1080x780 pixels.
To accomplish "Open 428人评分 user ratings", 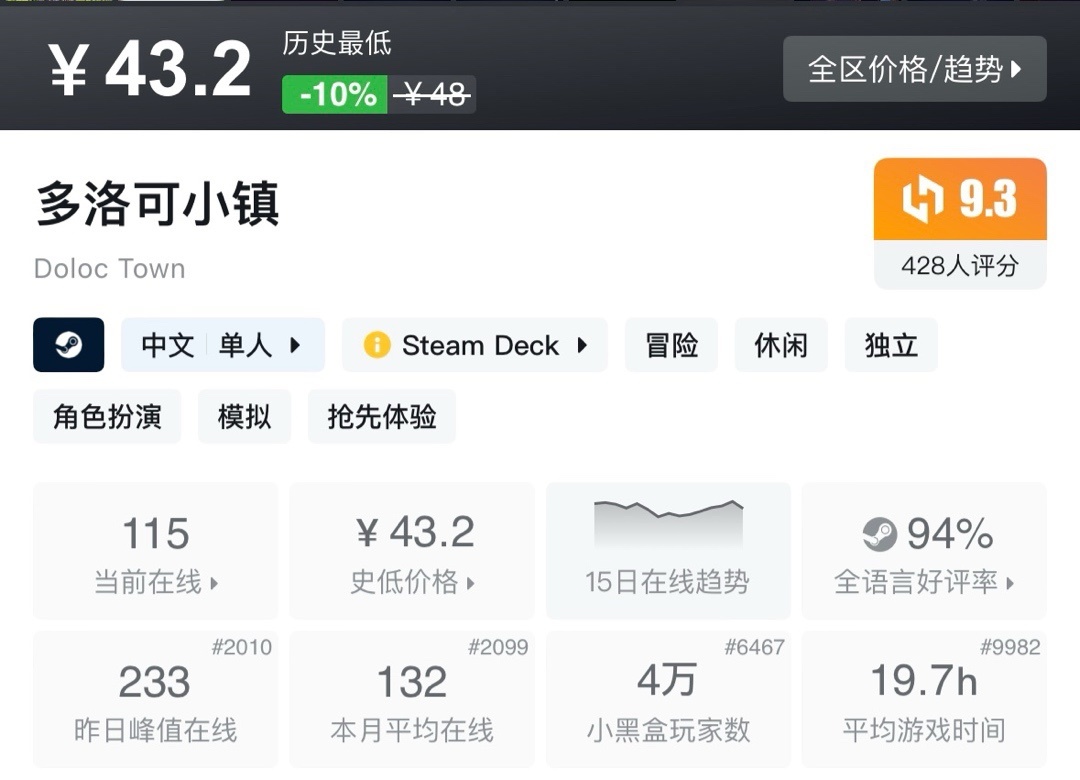I will tap(959, 265).
